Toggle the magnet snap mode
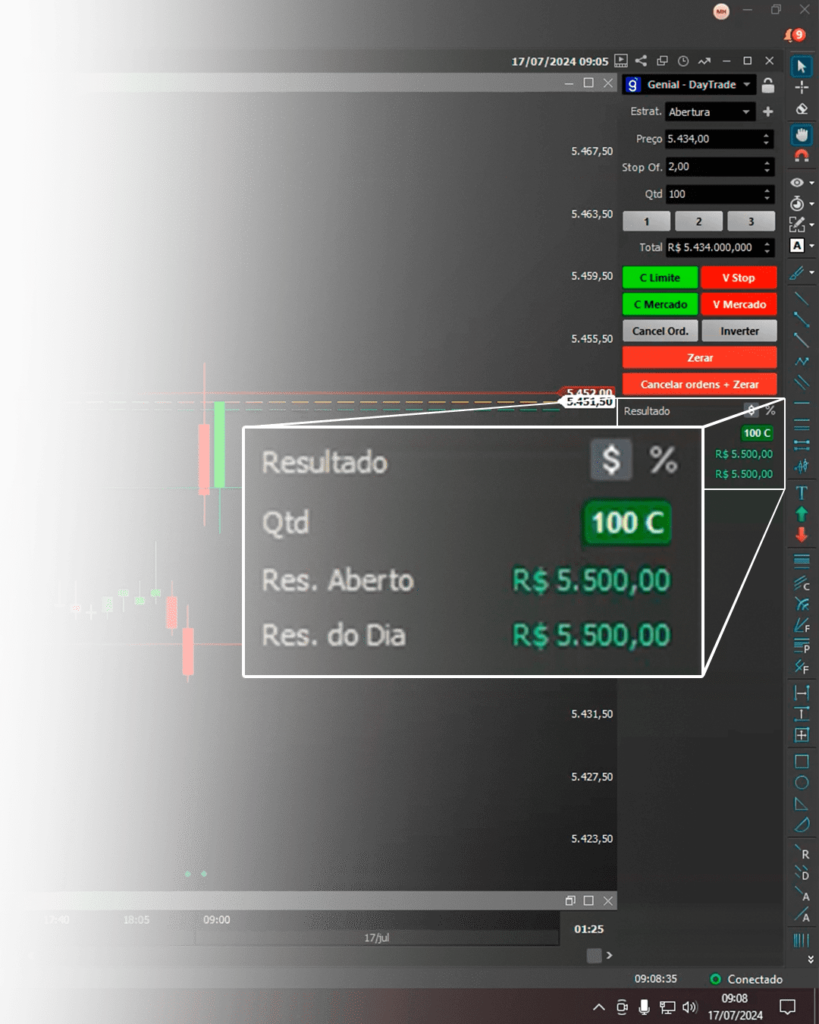Screen dimensions: 819x1024 (x=801, y=155)
